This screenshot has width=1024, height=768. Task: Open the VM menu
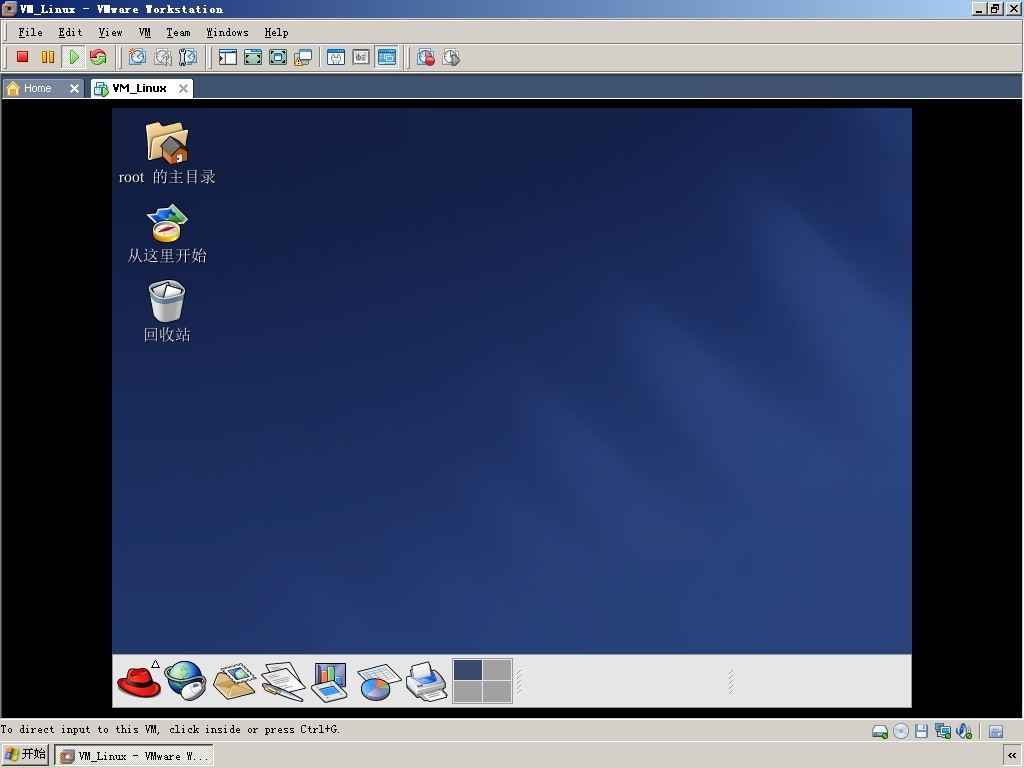pyautogui.click(x=145, y=33)
